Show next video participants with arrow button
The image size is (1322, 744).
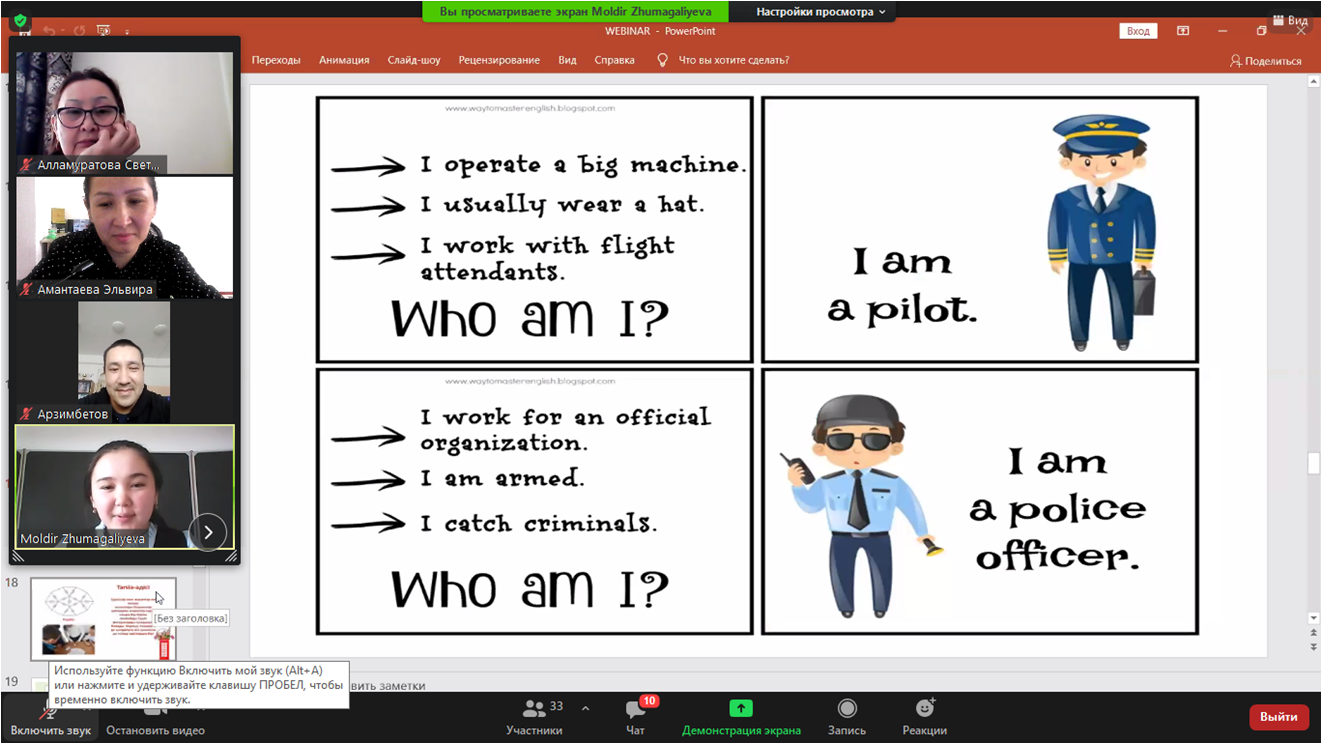pyautogui.click(x=208, y=532)
